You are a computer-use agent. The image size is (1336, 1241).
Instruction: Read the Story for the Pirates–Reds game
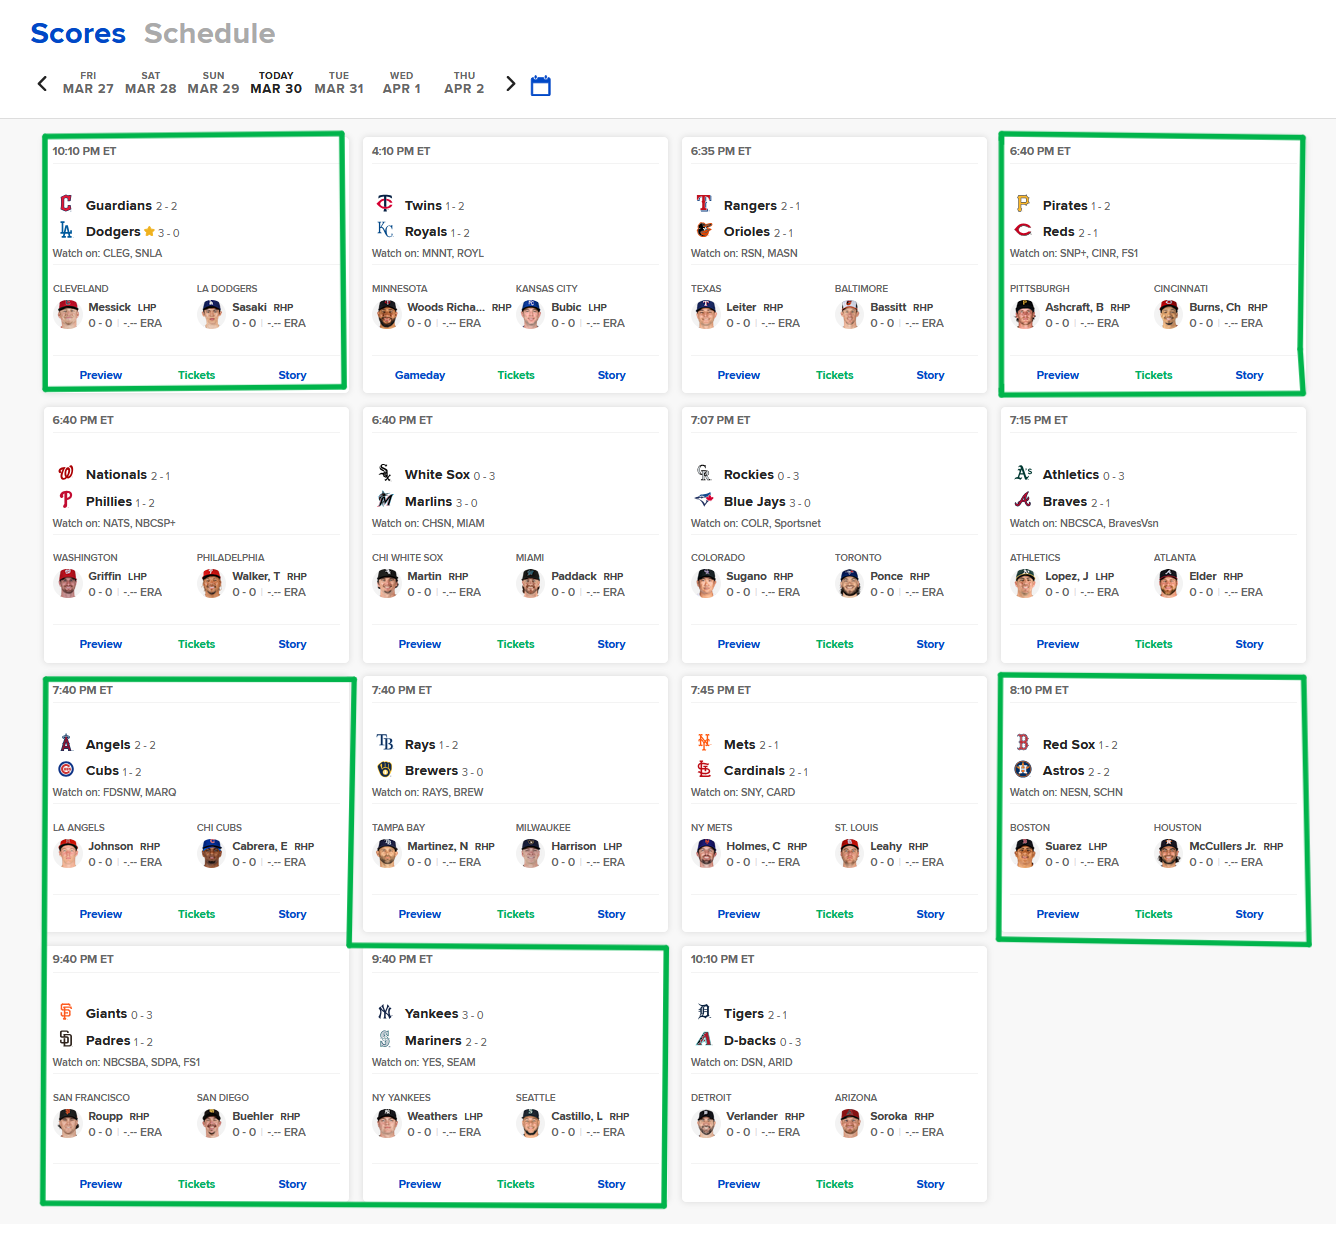(1249, 375)
